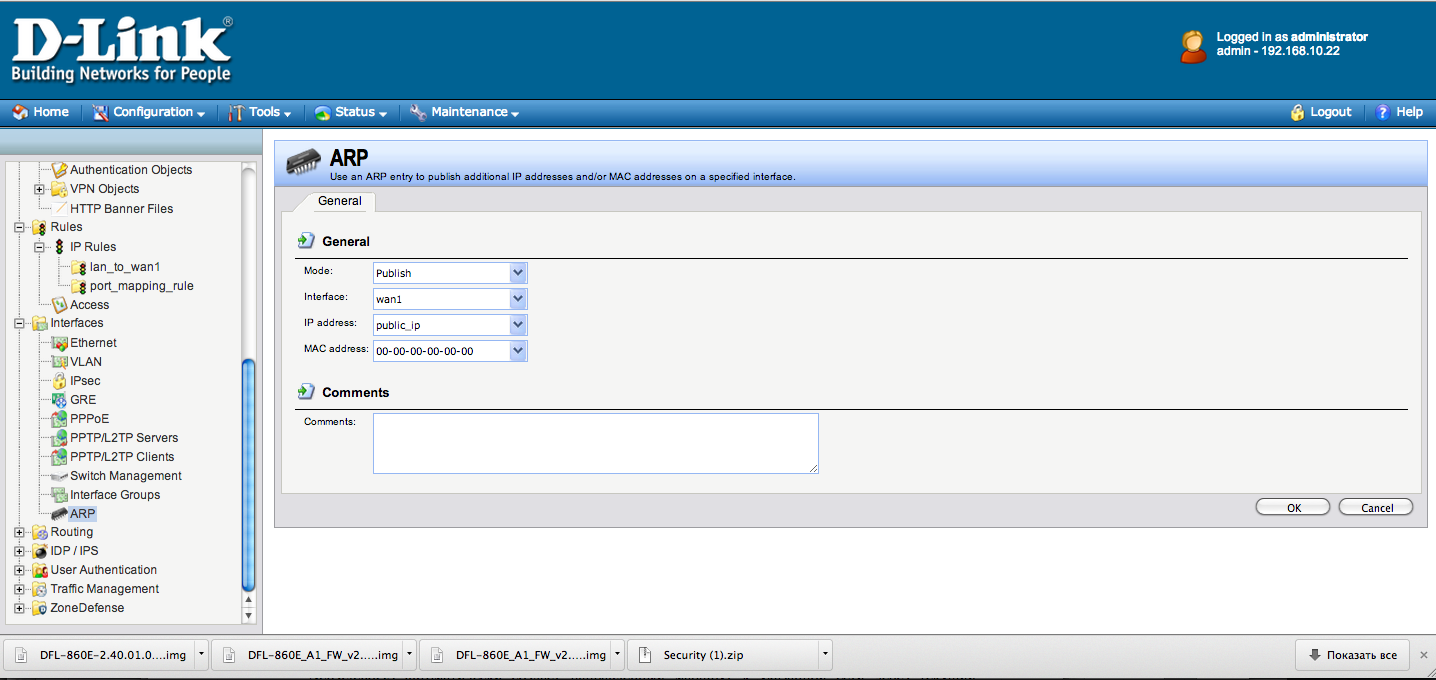1436x680 pixels.
Task: Click the Cancel button
Action: 1376,507
